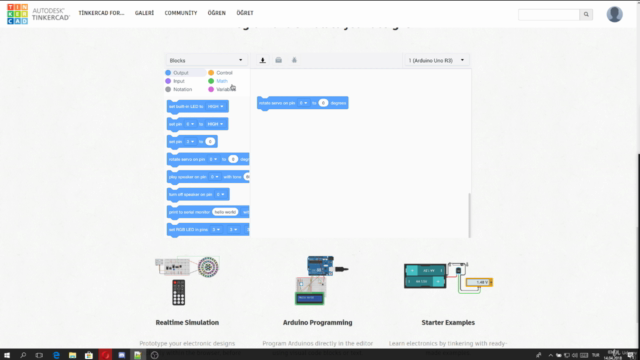
Task: Click degrees value in workspace rotate servo block
Action: (x=323, y=103)
